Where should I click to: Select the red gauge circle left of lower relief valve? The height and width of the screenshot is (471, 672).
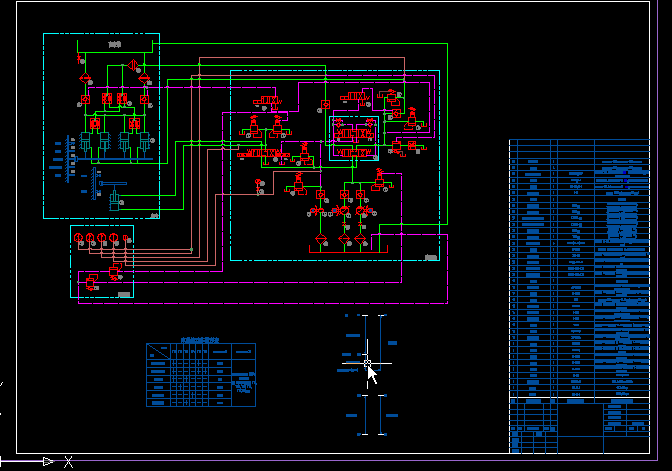coord(258,183)
